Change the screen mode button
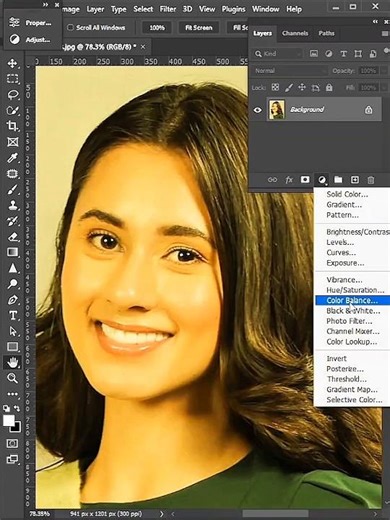Screen dimensions: 390x520 pos(13,459)
